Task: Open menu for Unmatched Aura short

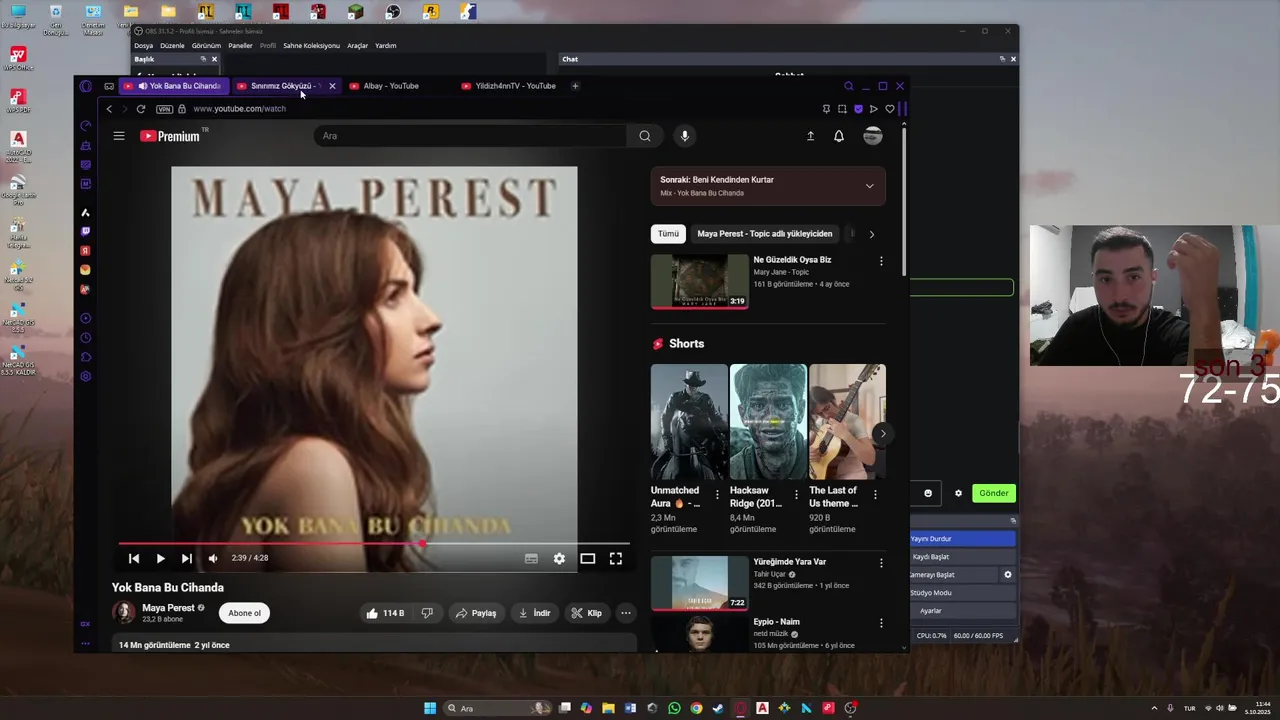Action: click(717, 495)
